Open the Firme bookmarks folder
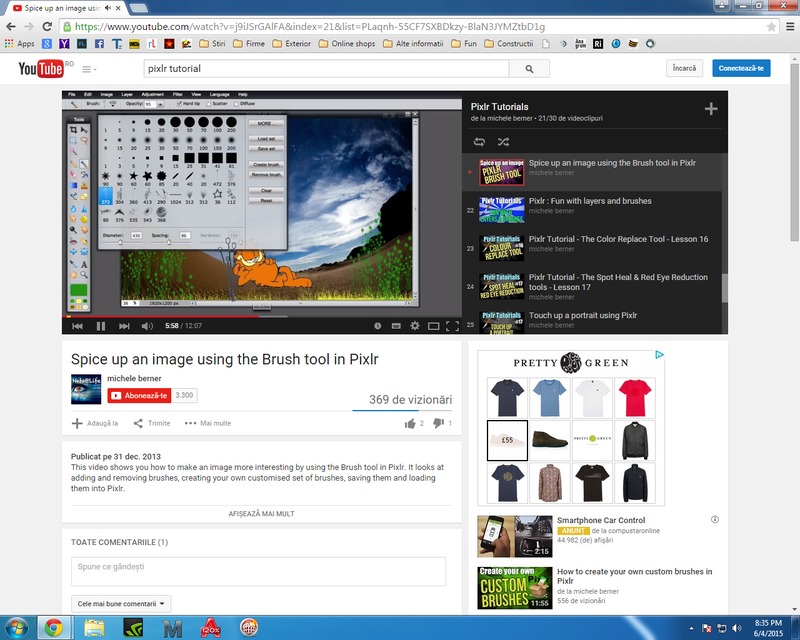 (249, 44)
